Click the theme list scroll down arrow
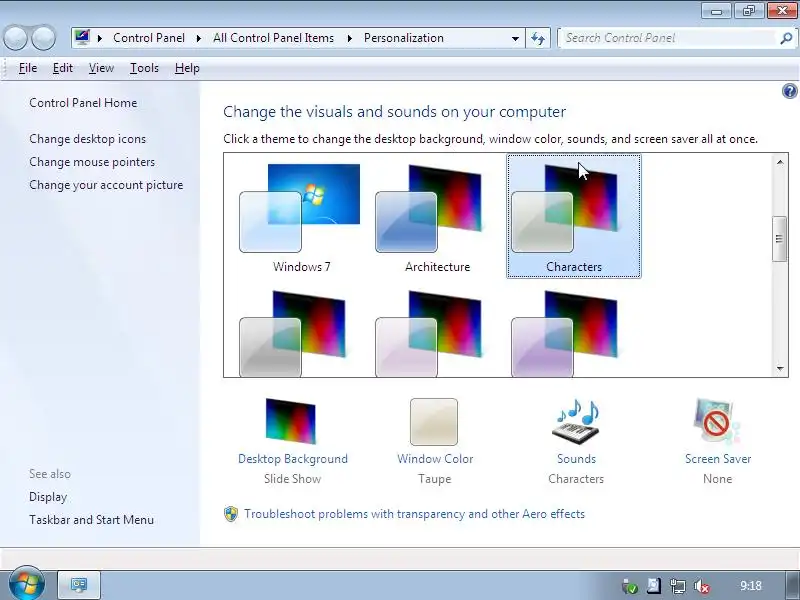 pyautogui.click(x=780, y=368)
